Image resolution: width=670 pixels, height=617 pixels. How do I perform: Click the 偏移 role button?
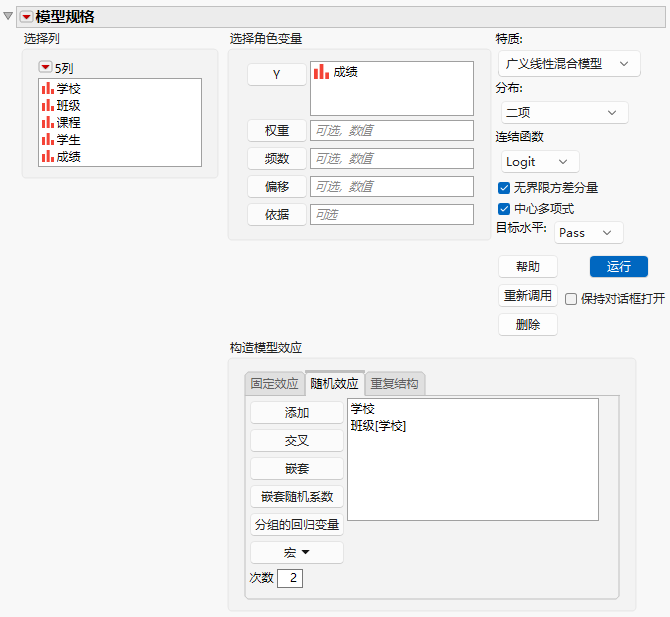276,186
